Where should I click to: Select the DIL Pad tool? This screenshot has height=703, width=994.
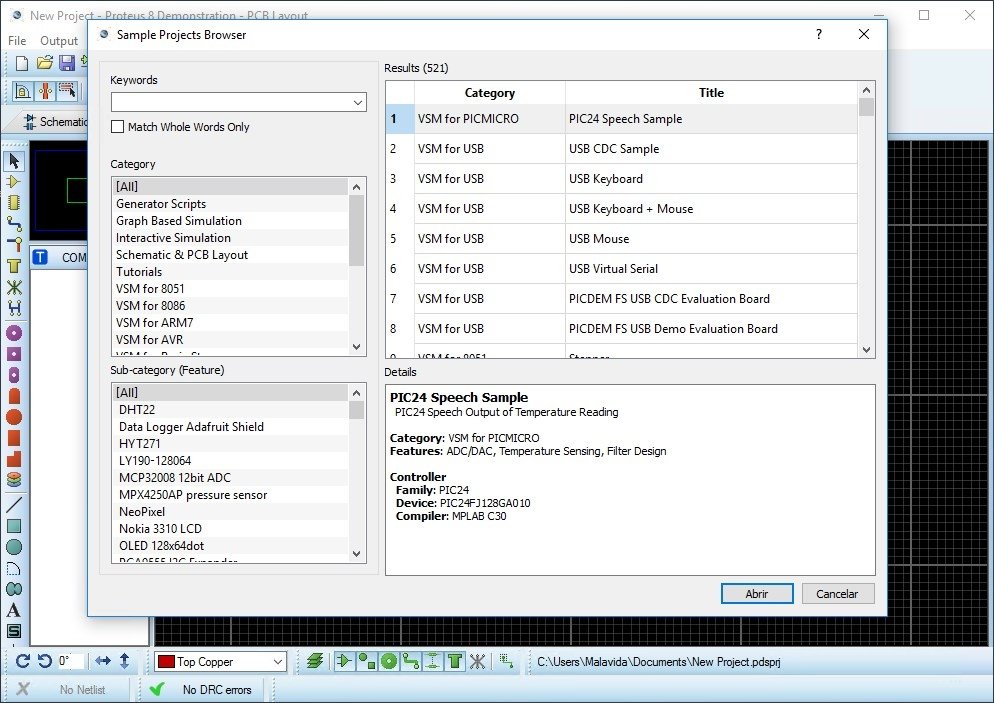(x=14, y=375)
